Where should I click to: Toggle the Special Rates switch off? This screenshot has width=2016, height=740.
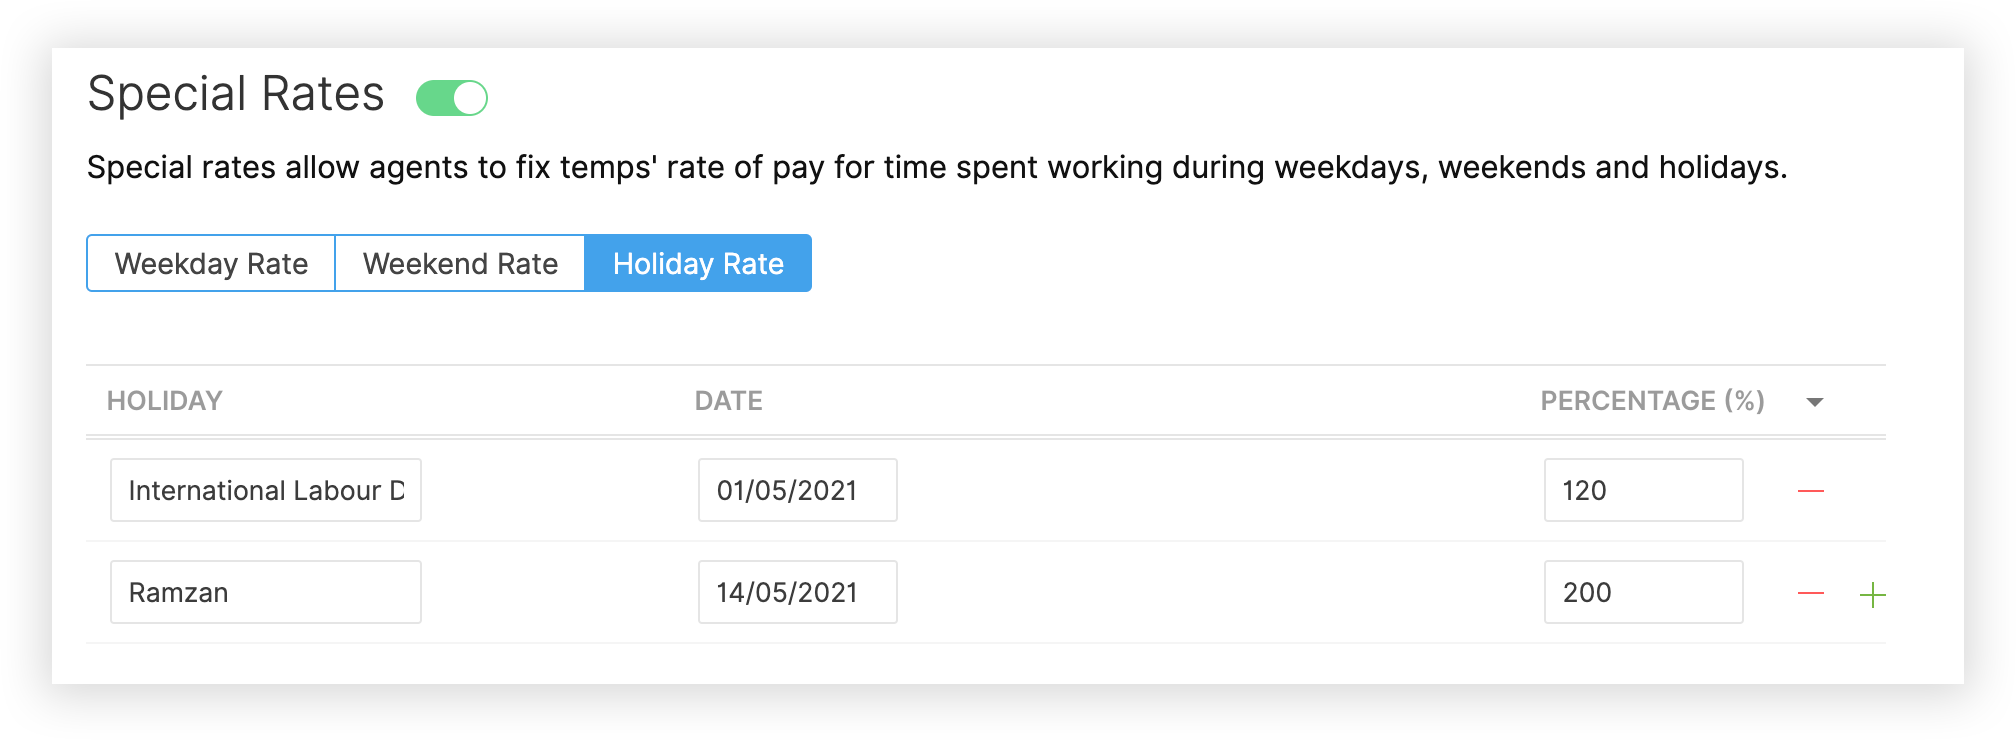coord(452,98)
